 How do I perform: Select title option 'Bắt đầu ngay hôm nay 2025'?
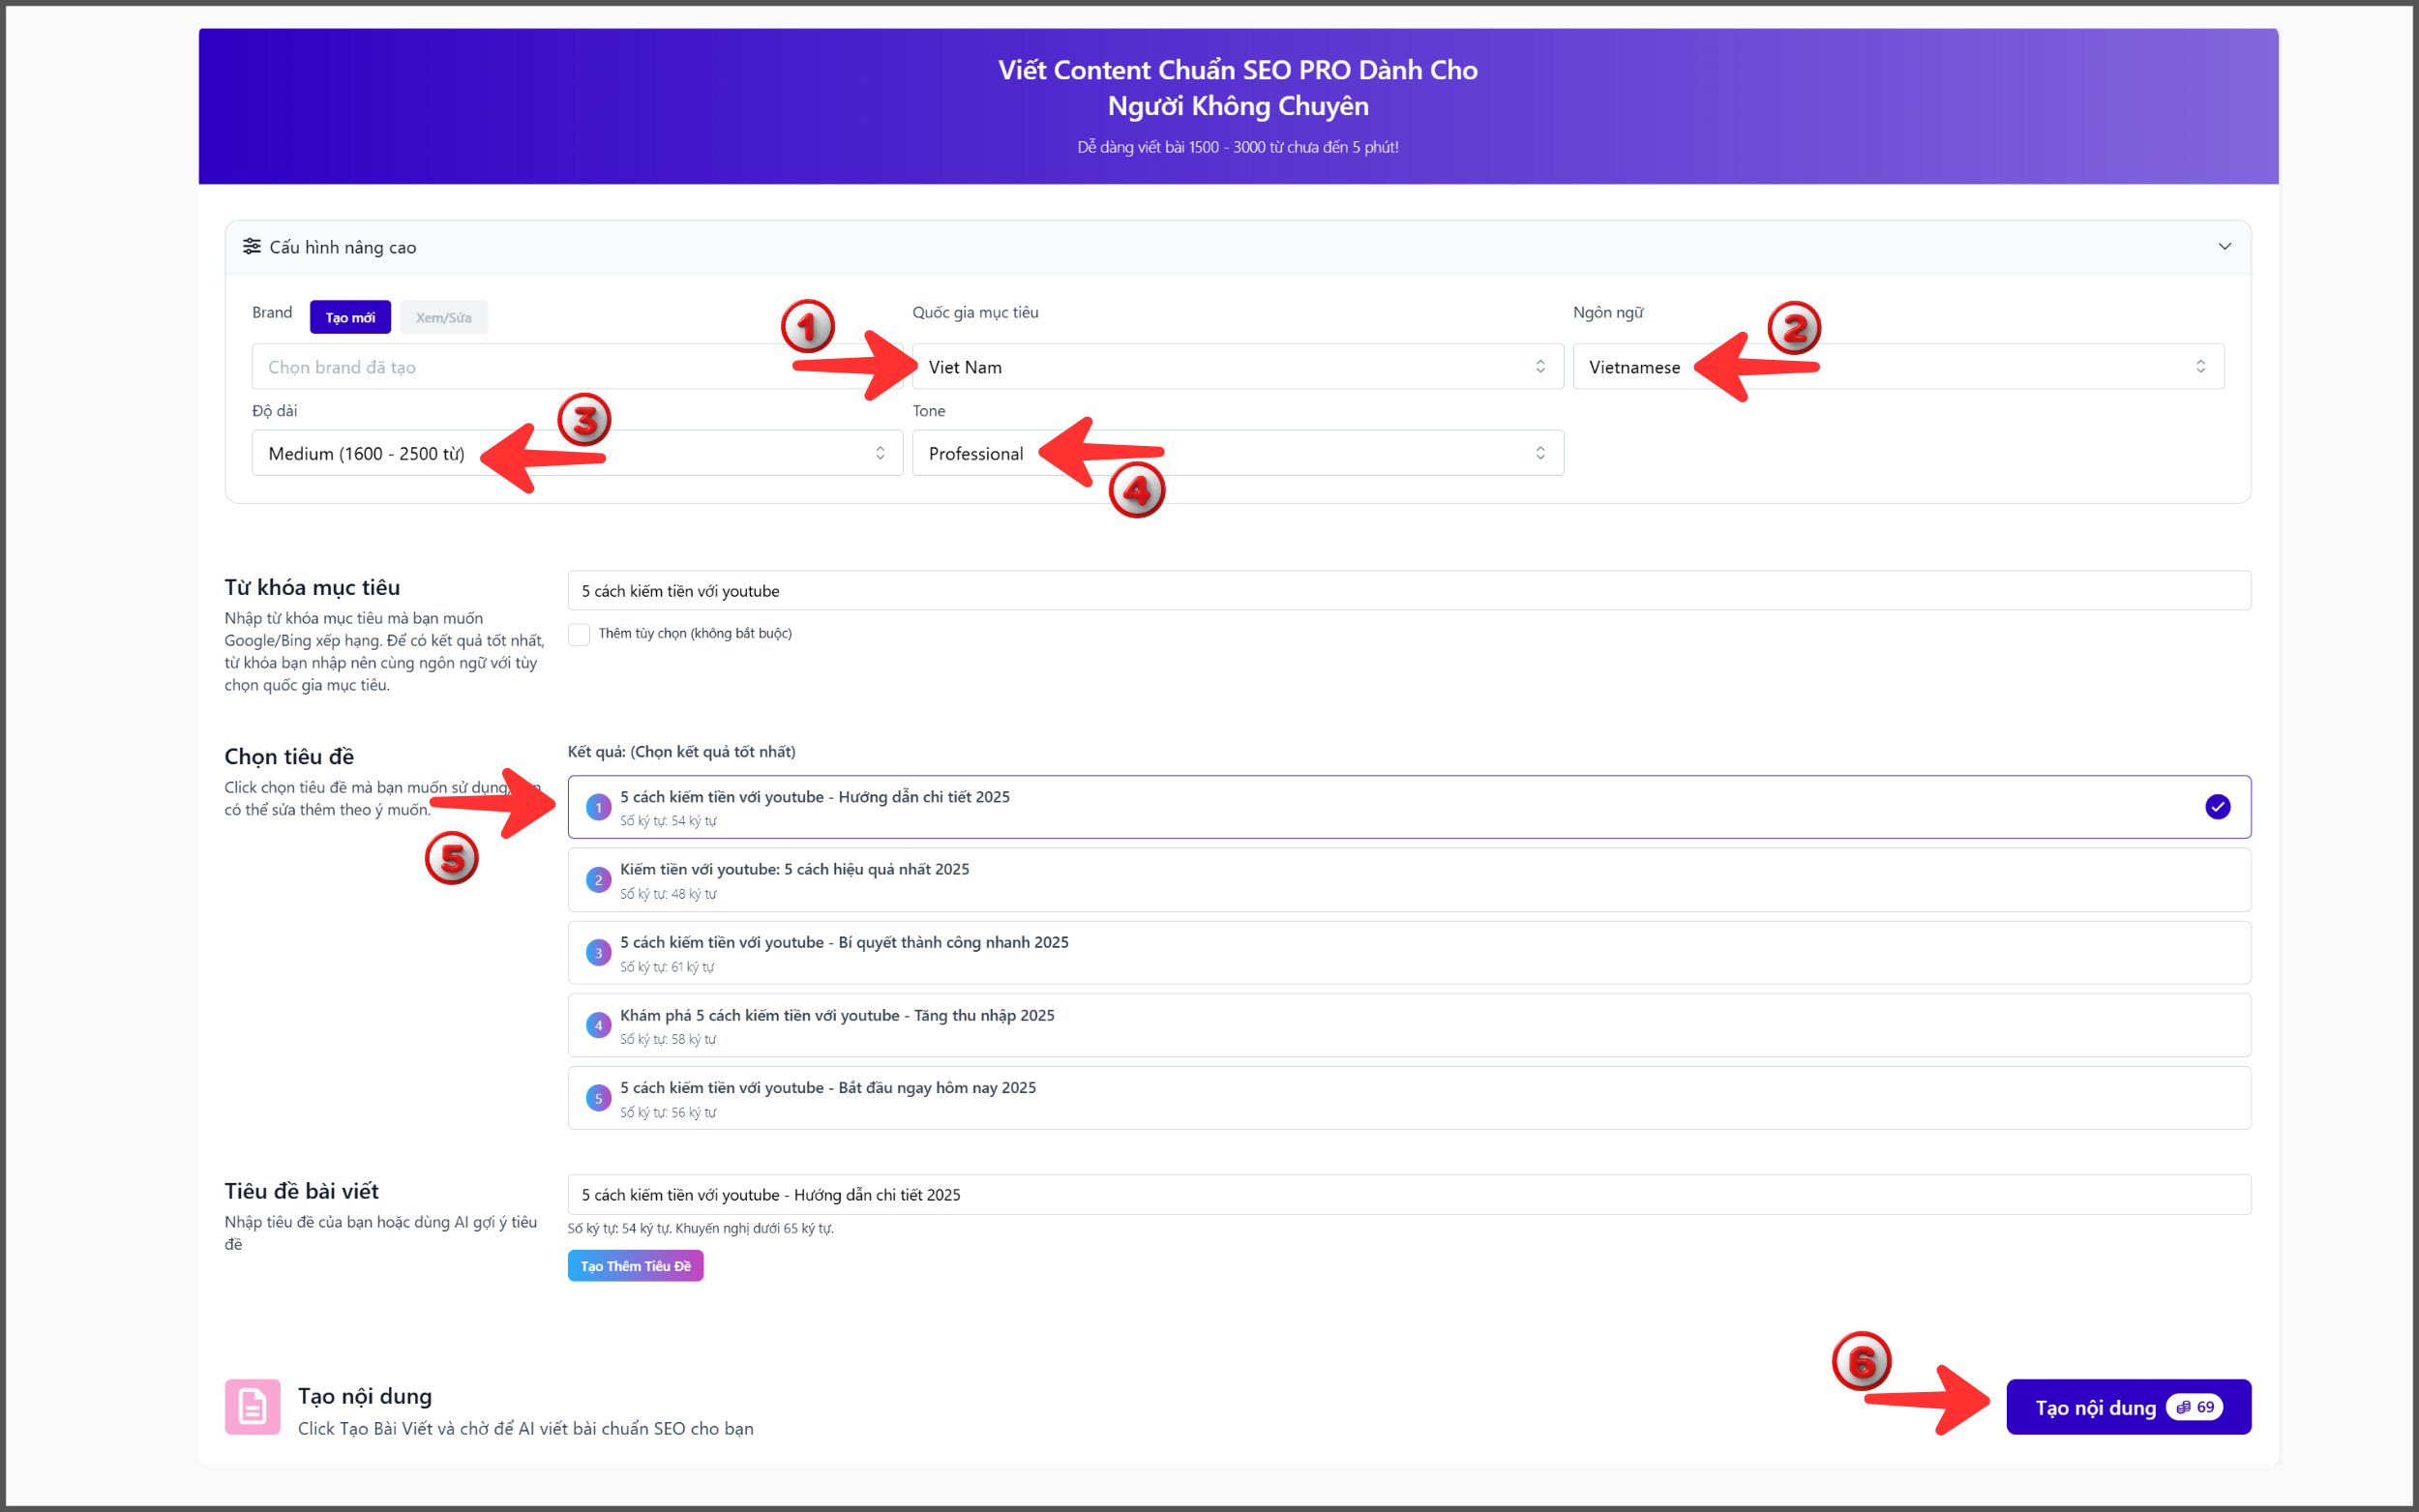coord(1409,1098)
